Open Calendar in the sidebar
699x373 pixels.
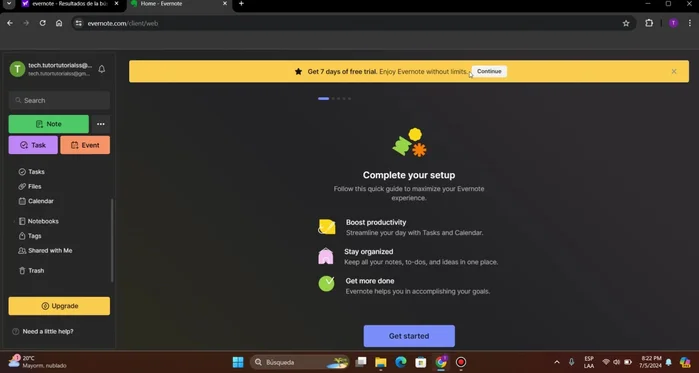36,201
